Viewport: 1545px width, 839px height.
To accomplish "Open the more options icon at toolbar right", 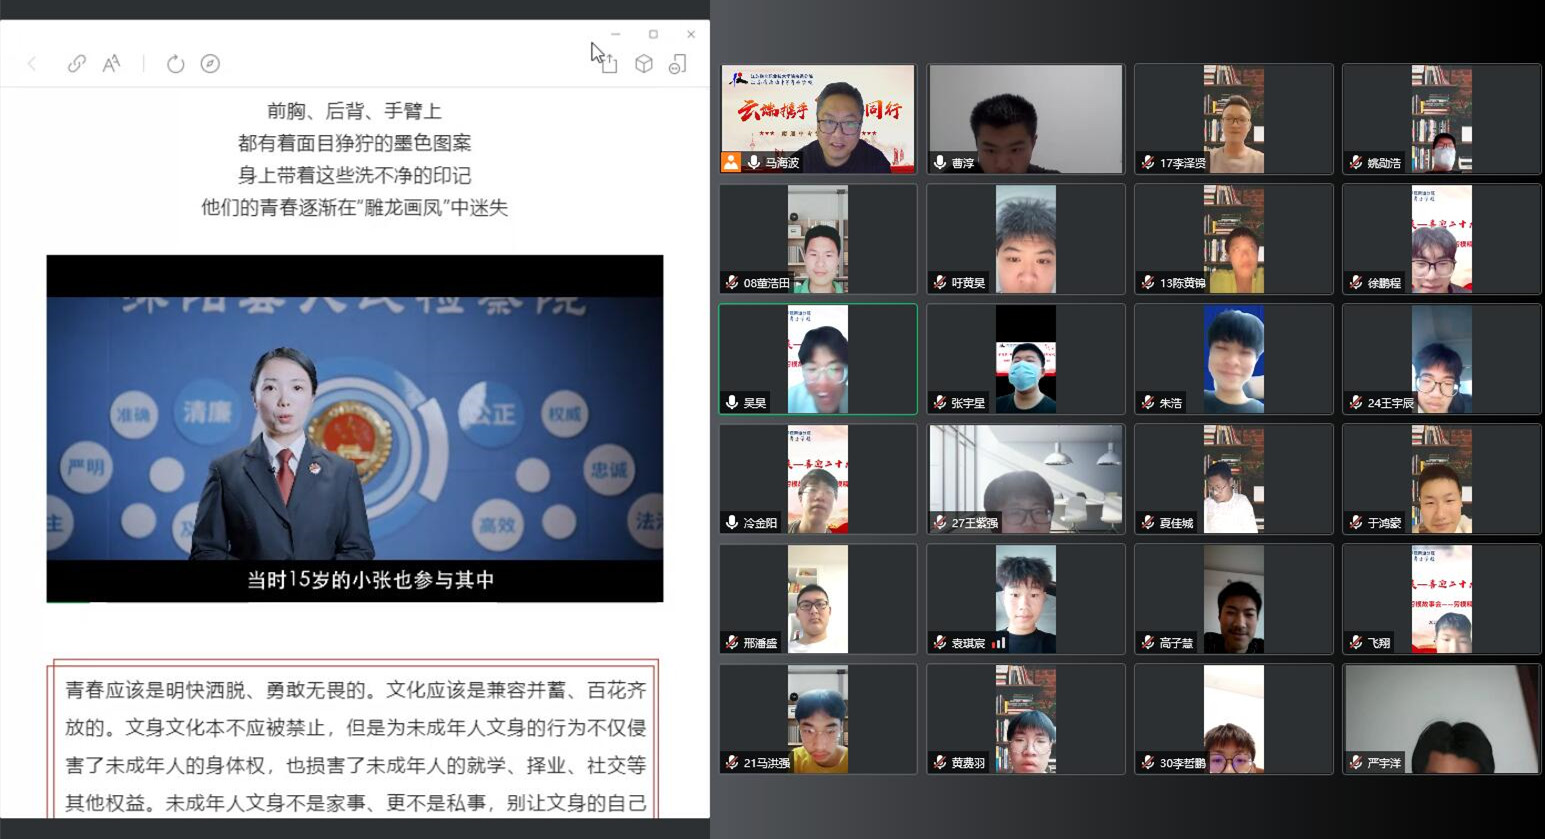I will tap(678, 64).
